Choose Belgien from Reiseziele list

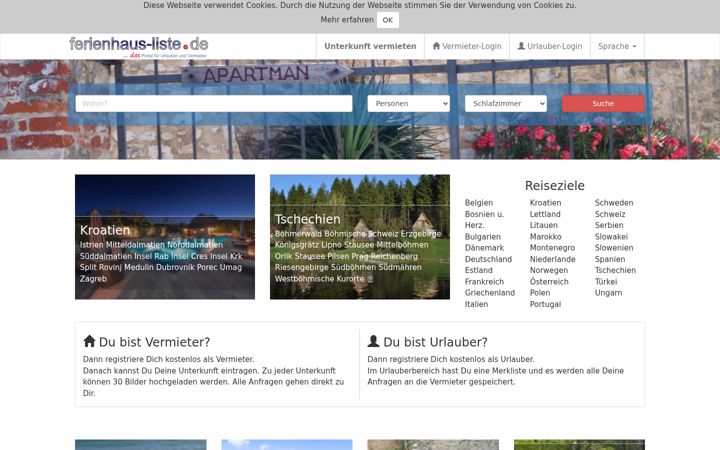(x=478, y=203)
